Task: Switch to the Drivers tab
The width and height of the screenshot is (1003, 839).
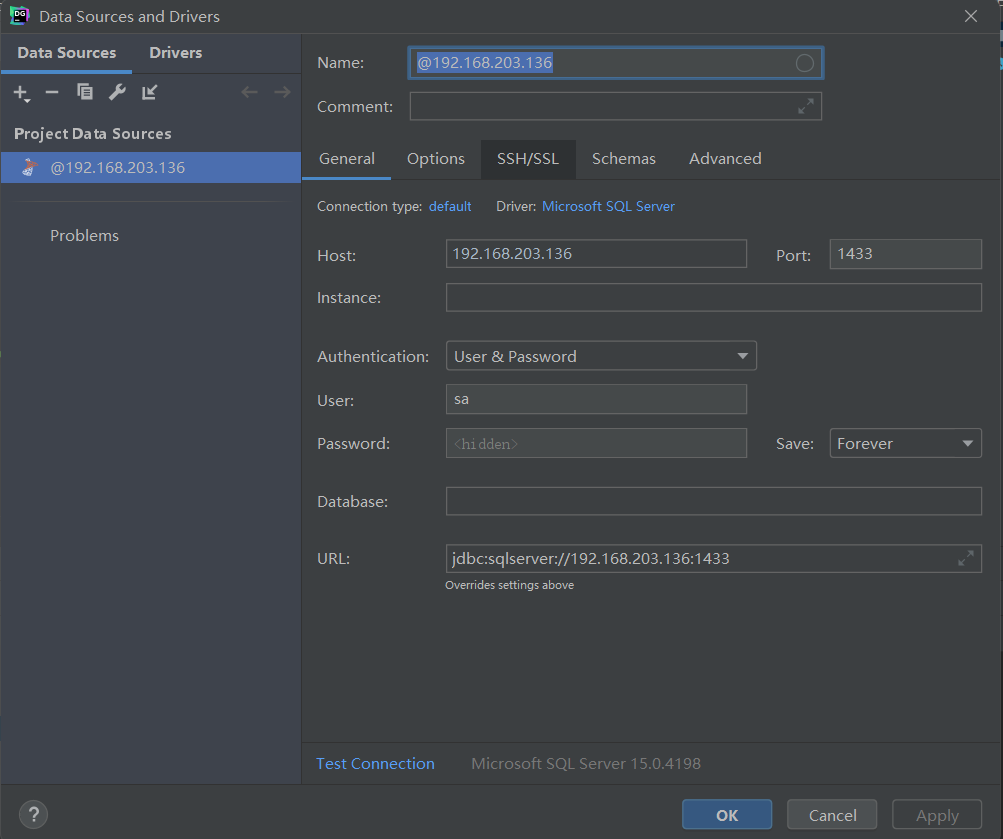Action: coord(175,52)
